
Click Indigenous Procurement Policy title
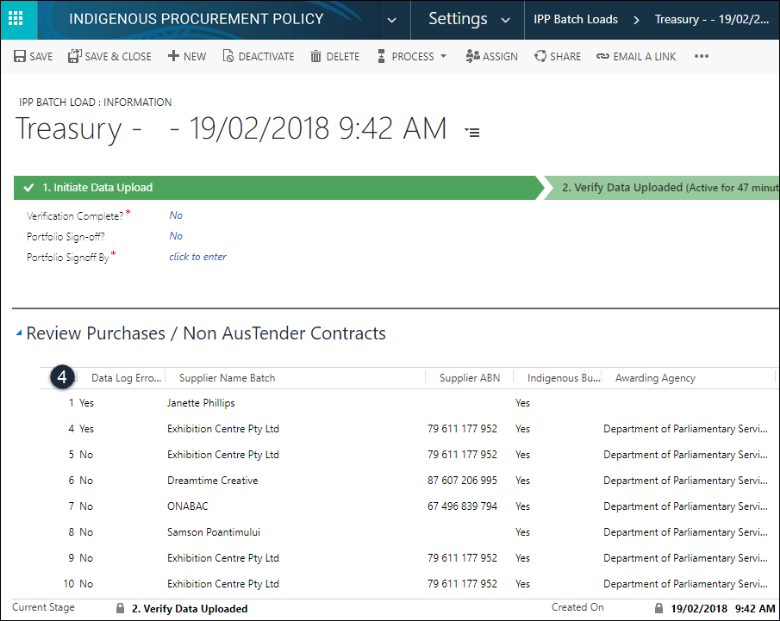[x=196, y=19]
